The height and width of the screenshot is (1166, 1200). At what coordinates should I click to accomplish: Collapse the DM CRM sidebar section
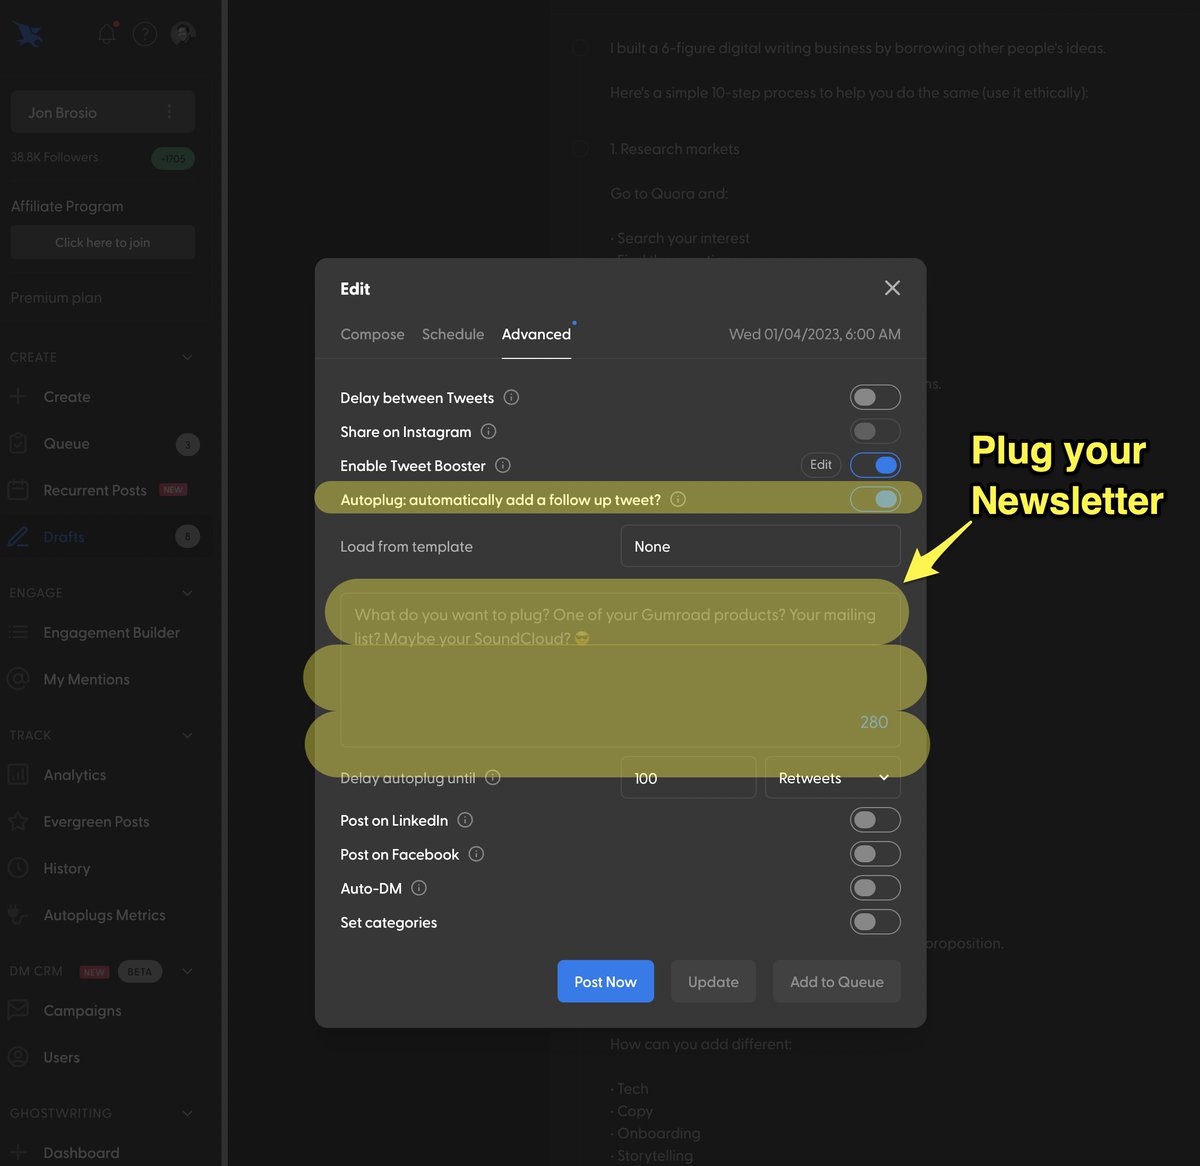pyautogui.click(x=187, y=971)
